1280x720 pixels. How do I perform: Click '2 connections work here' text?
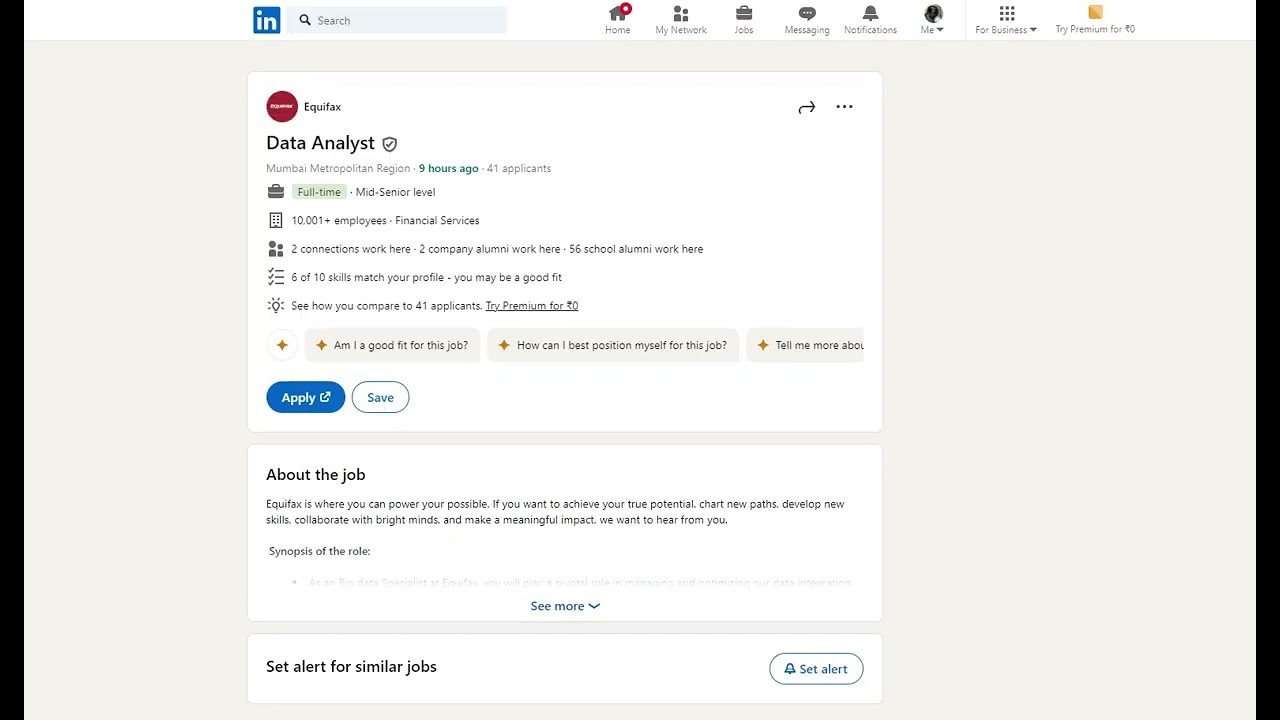[351, 249]
